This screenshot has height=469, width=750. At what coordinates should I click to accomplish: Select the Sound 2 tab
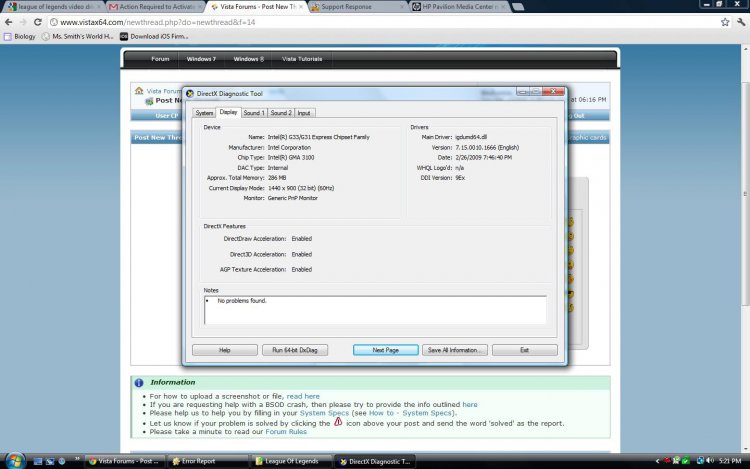tap(281, 113)
